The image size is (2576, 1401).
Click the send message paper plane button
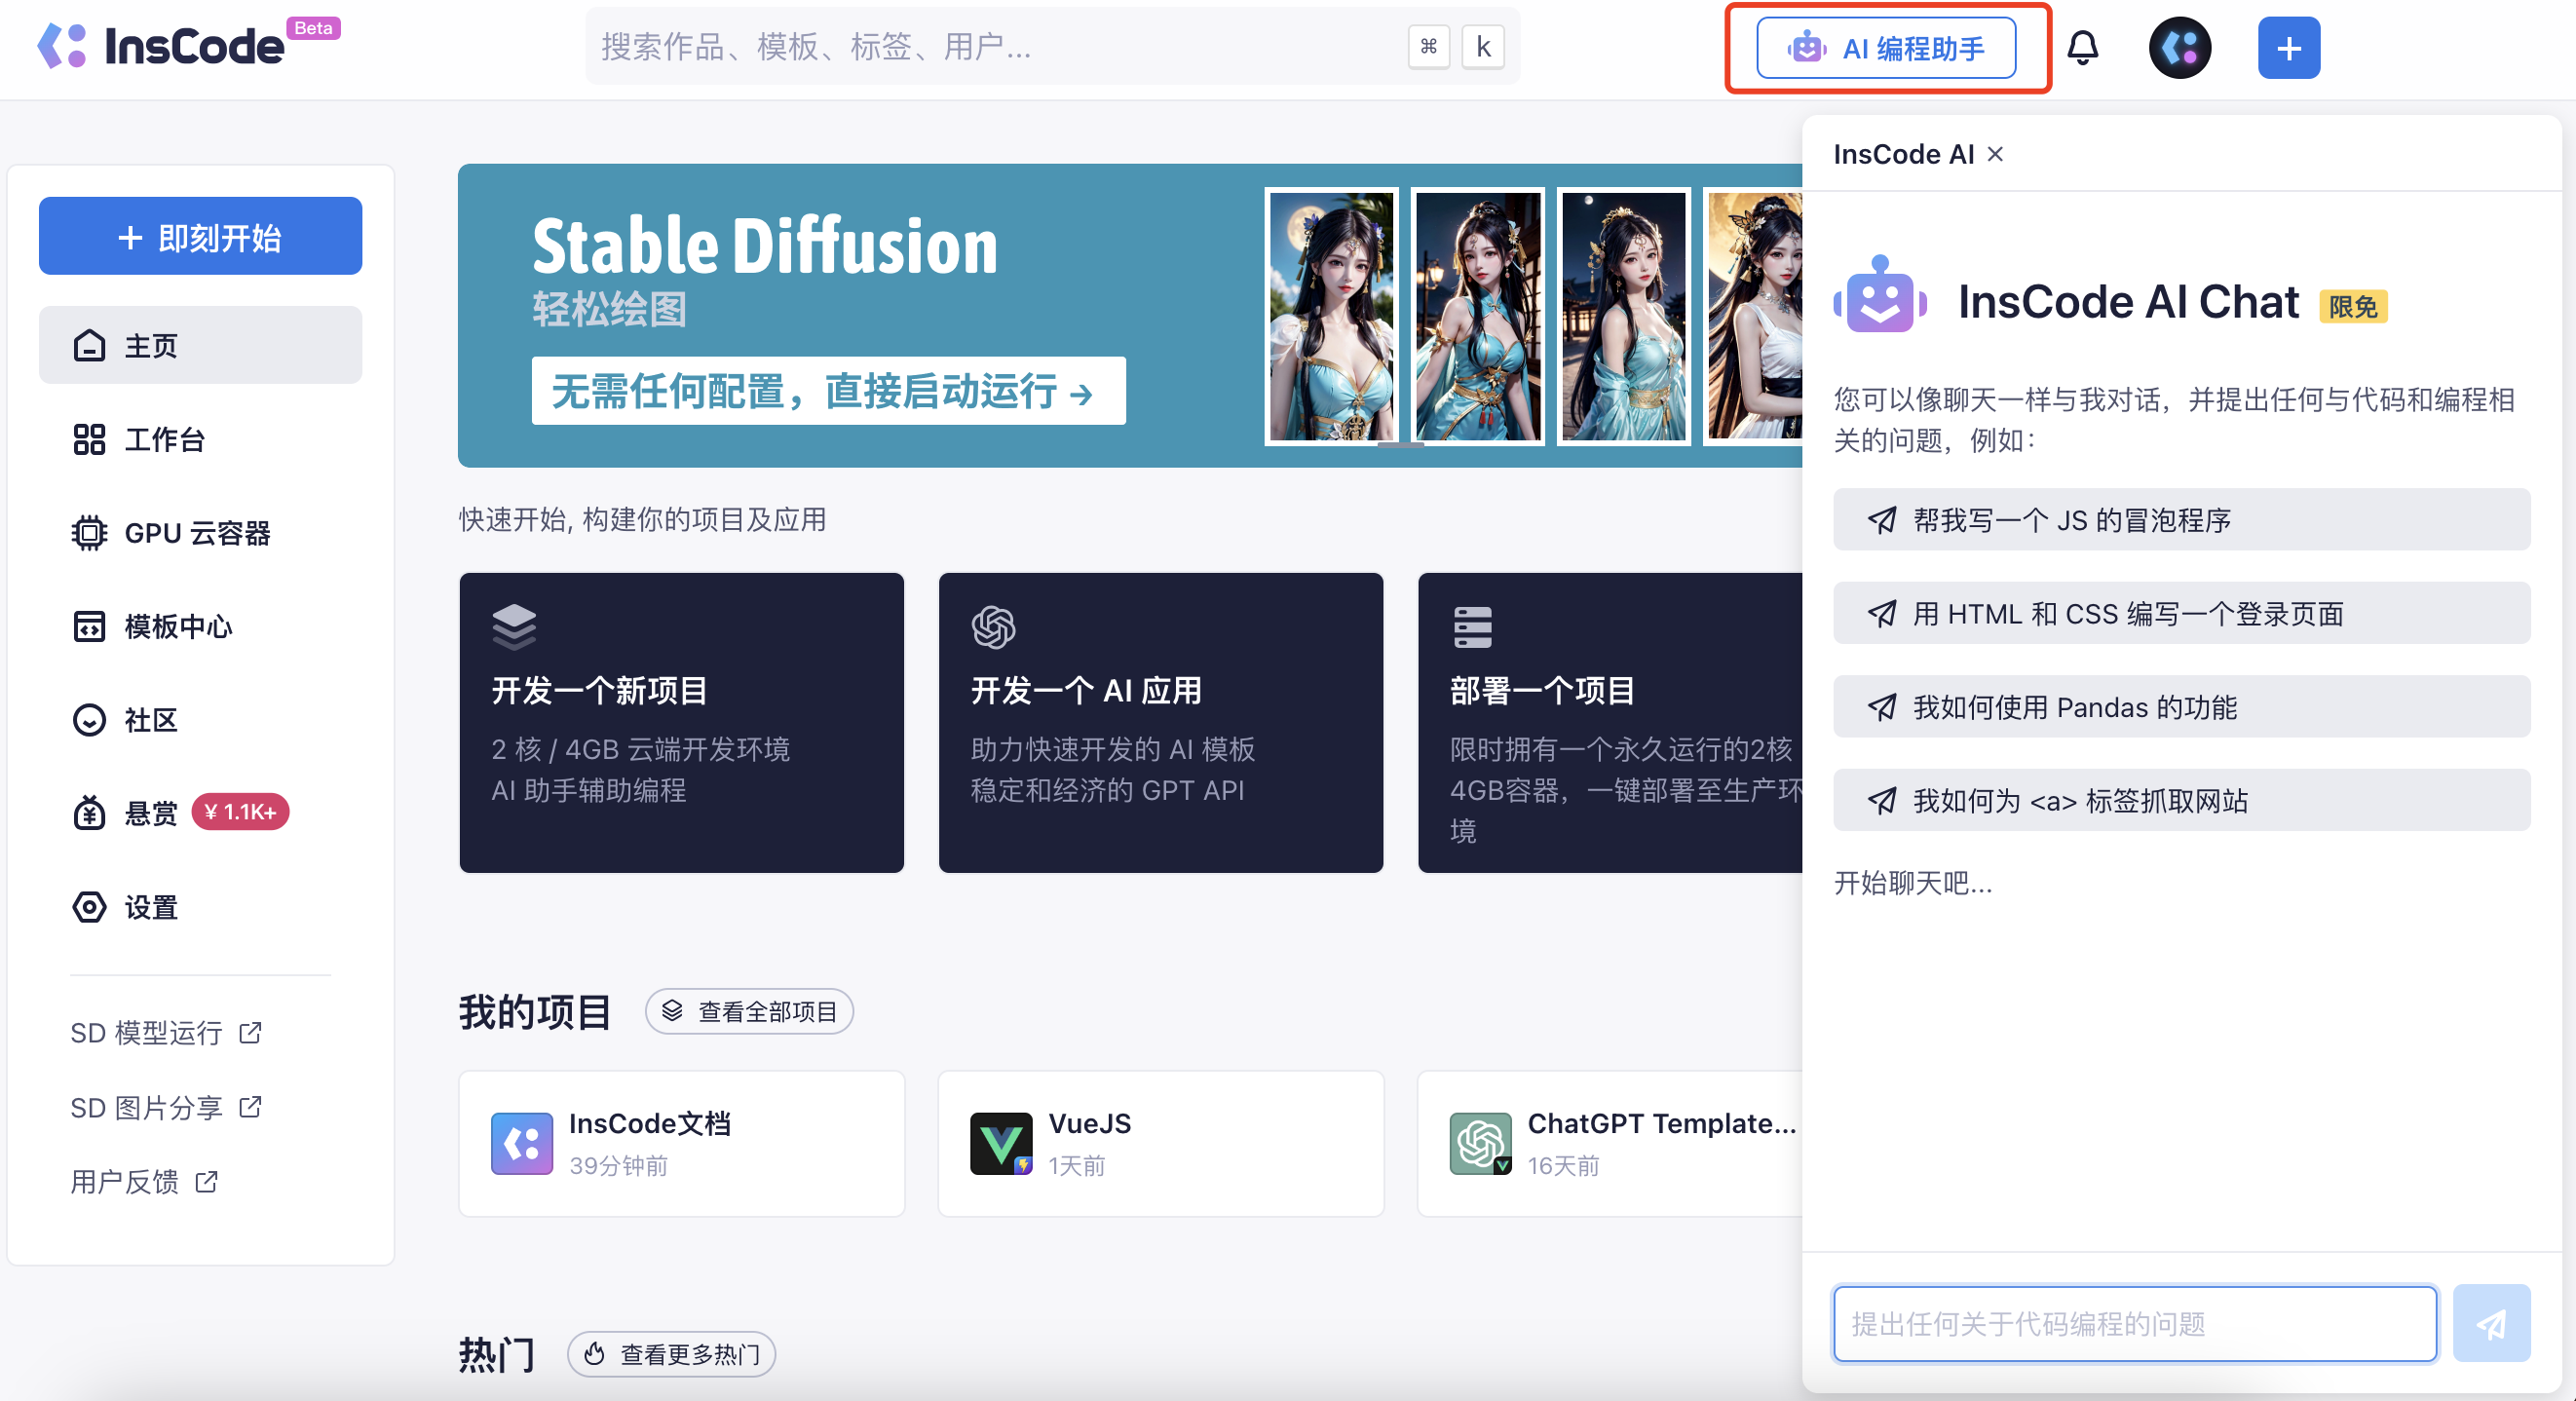[x=2491, y=1324]
